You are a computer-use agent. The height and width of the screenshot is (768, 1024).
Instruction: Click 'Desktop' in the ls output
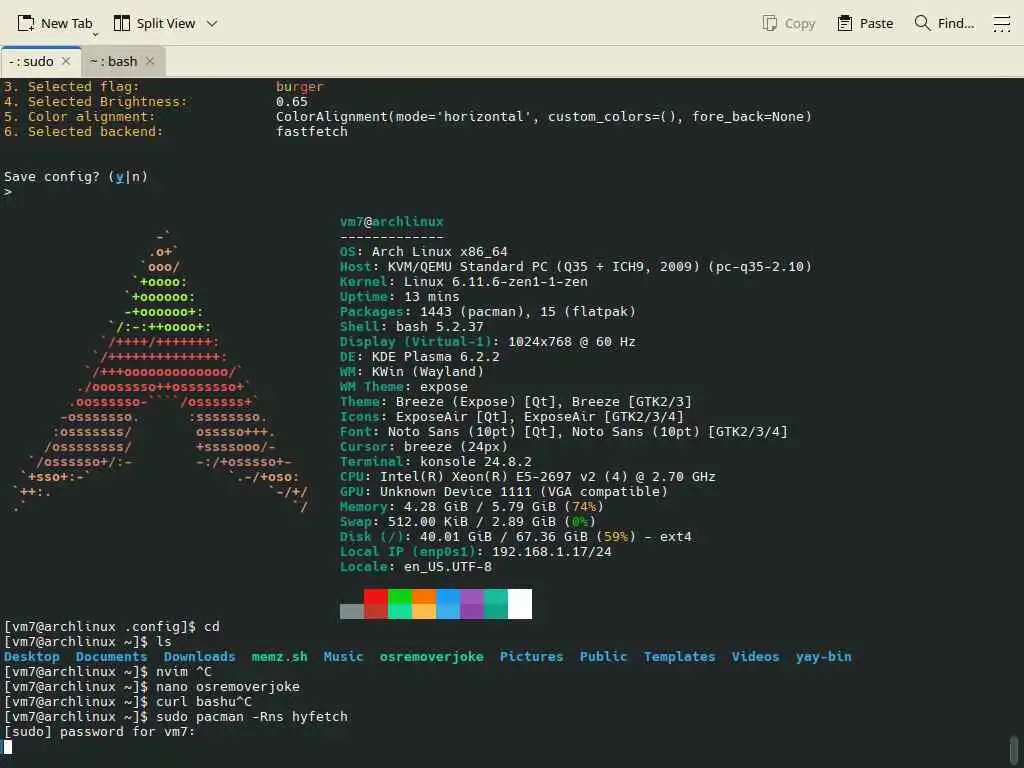click(32, 657)
